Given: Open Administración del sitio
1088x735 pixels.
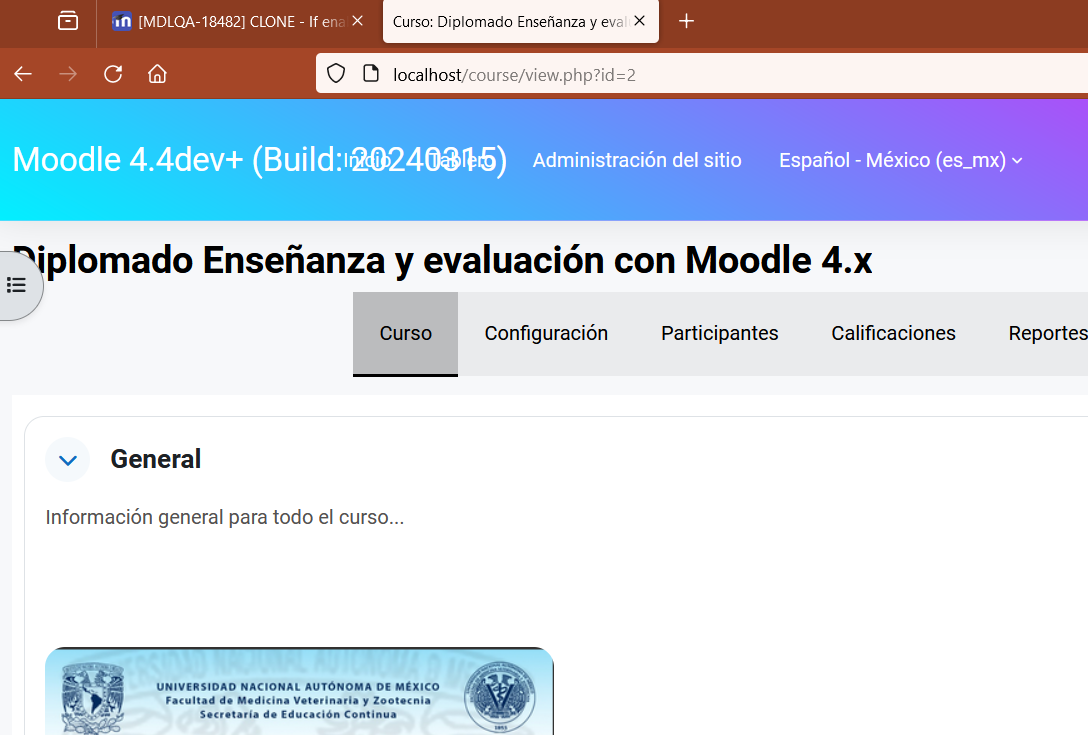Looking at the screenshot, I should tap(637, 160).
